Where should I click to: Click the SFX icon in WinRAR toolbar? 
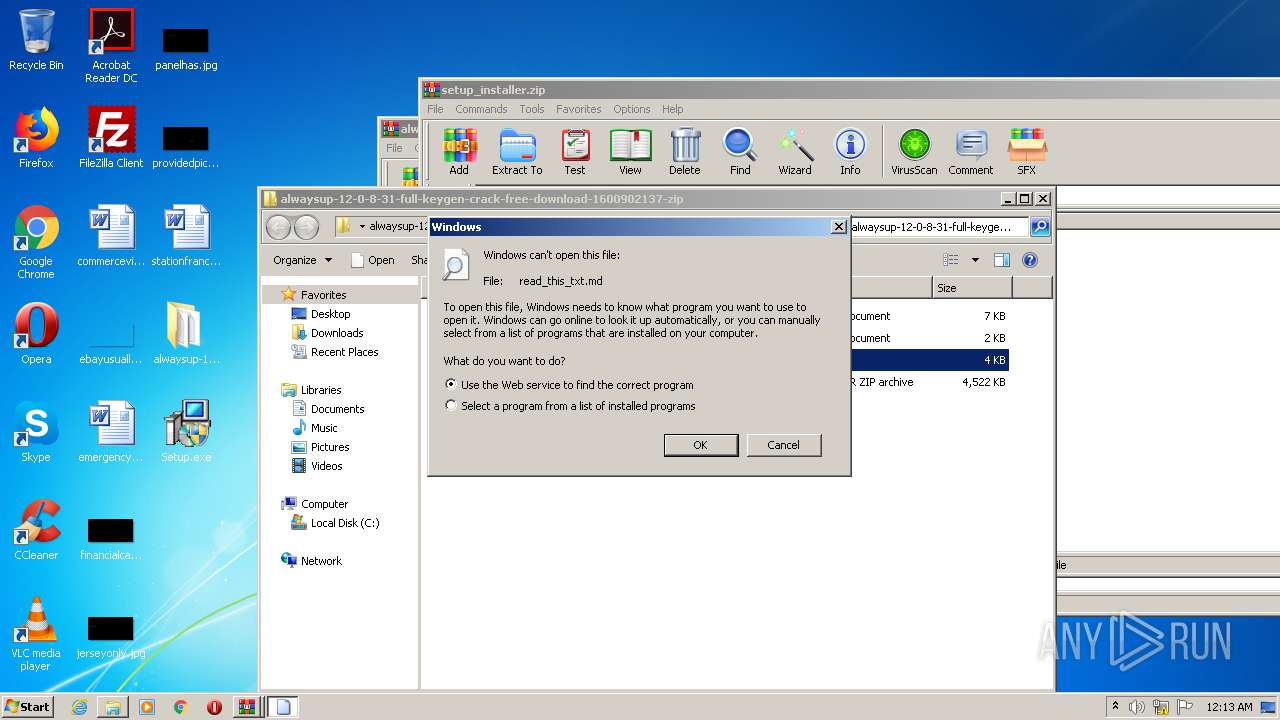[1027, 152]
